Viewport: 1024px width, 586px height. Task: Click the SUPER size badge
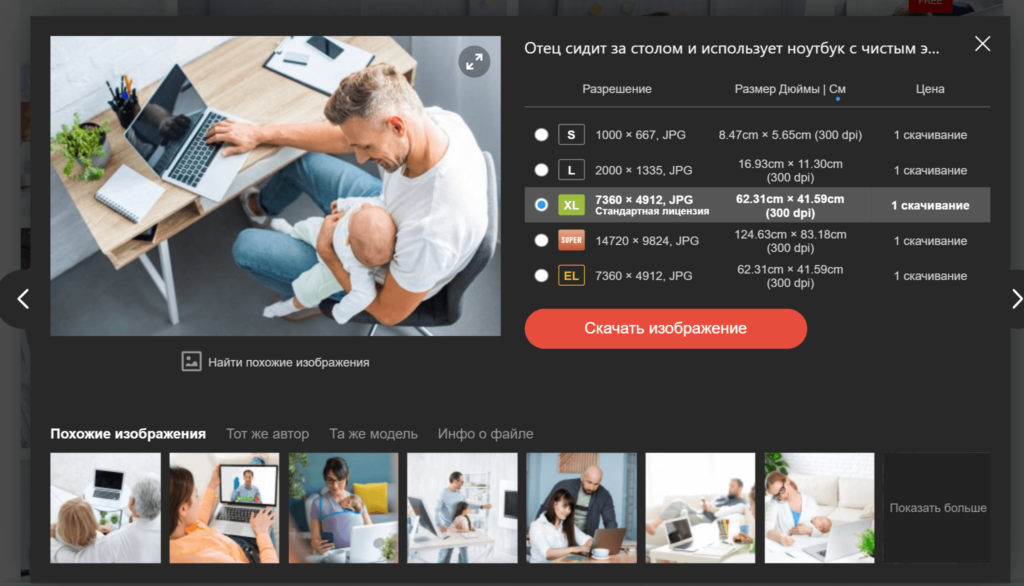pos(571,240)
